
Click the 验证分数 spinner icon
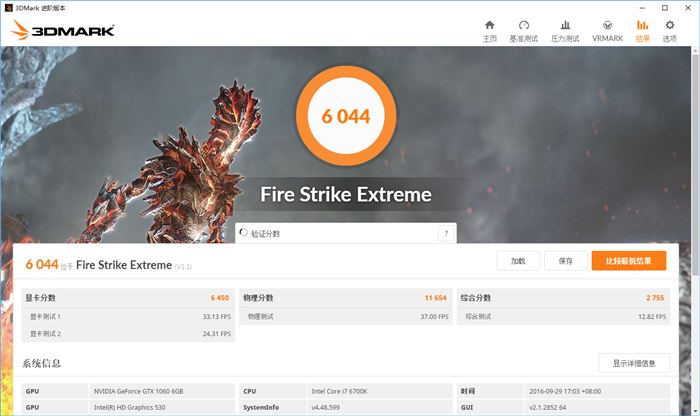click(243, 233)
